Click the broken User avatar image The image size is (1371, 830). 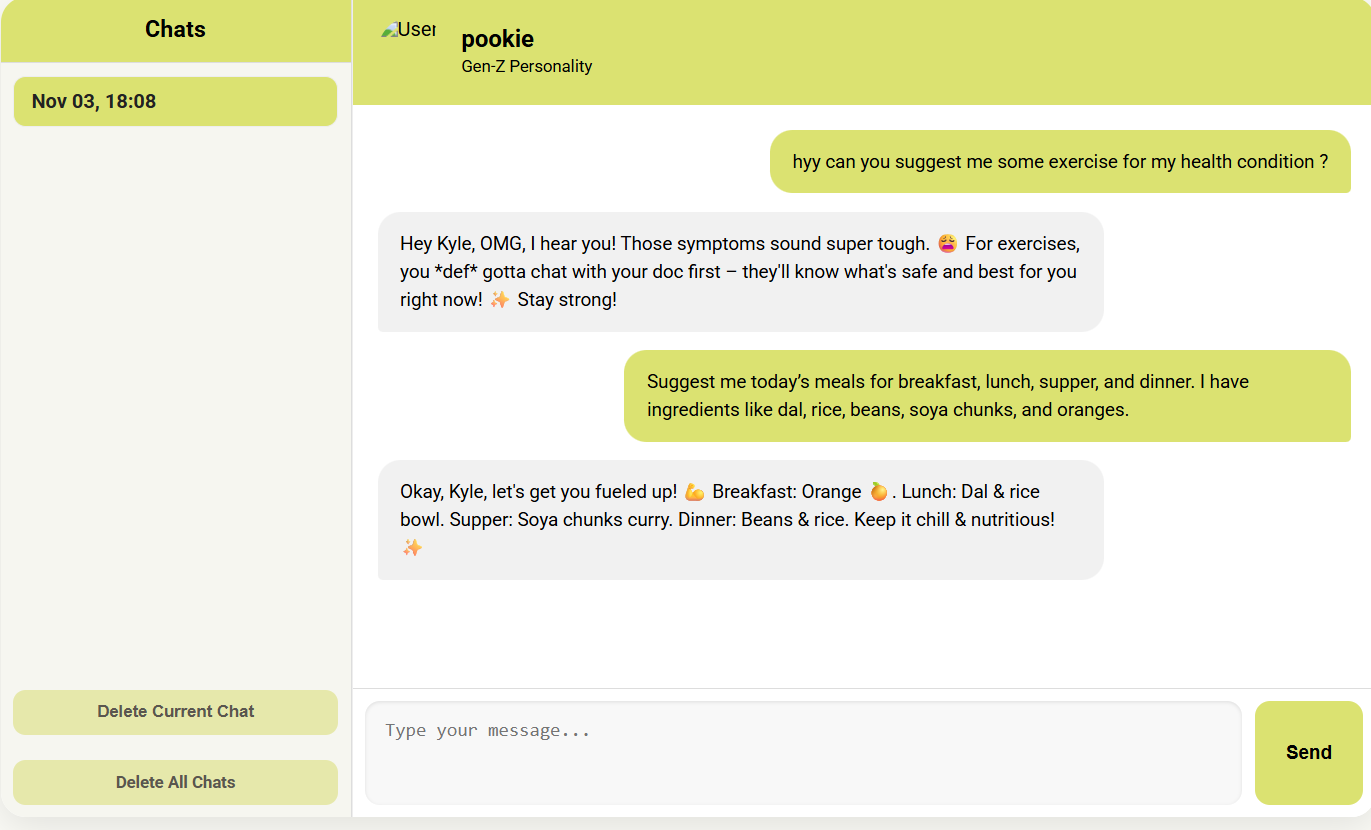point(408,30)
